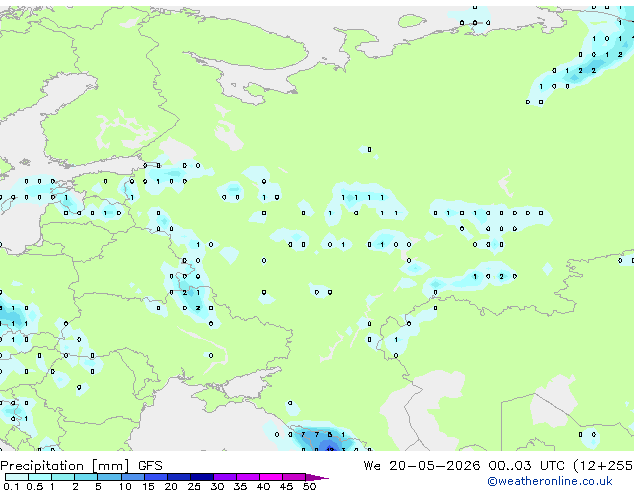The image size is (634, 490).
Task: Choose the 45 mm legend swatch
Action: (294, 477)
